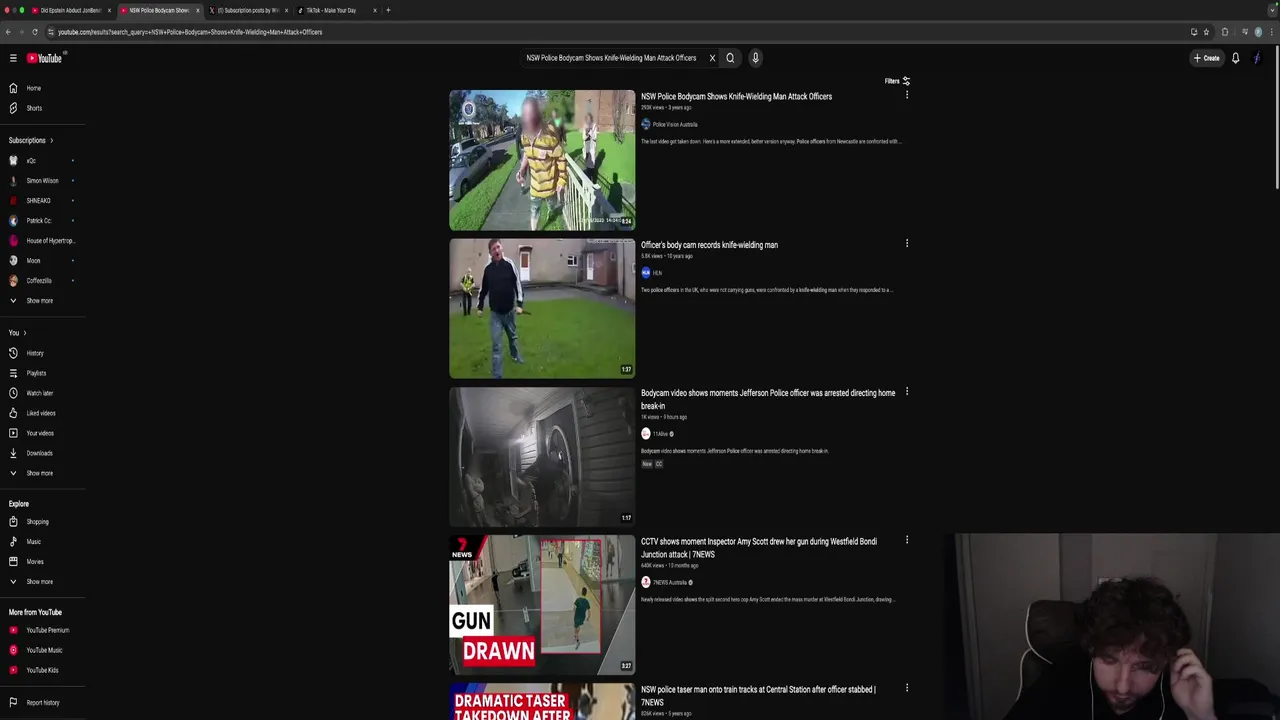Play the NSW Police Bodycam video thumbnail
1280x720 pixels.
[x=542, y=160]
